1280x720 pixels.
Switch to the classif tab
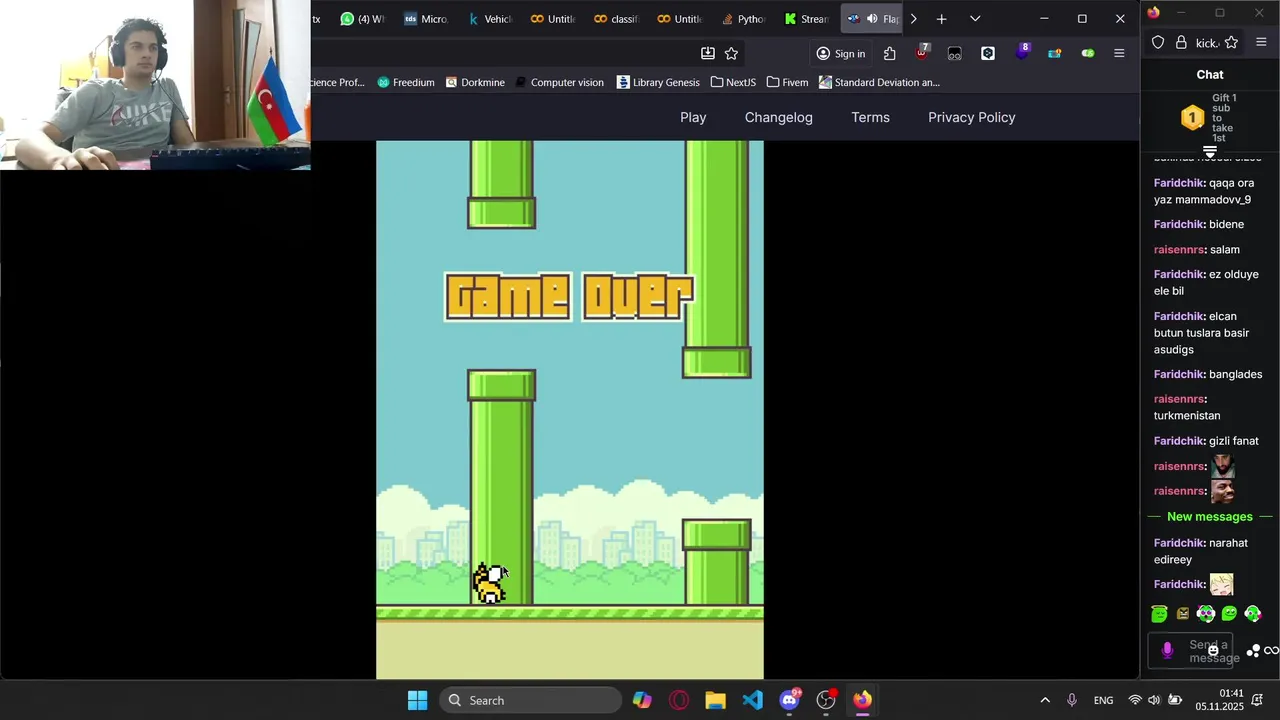point(615,19)
